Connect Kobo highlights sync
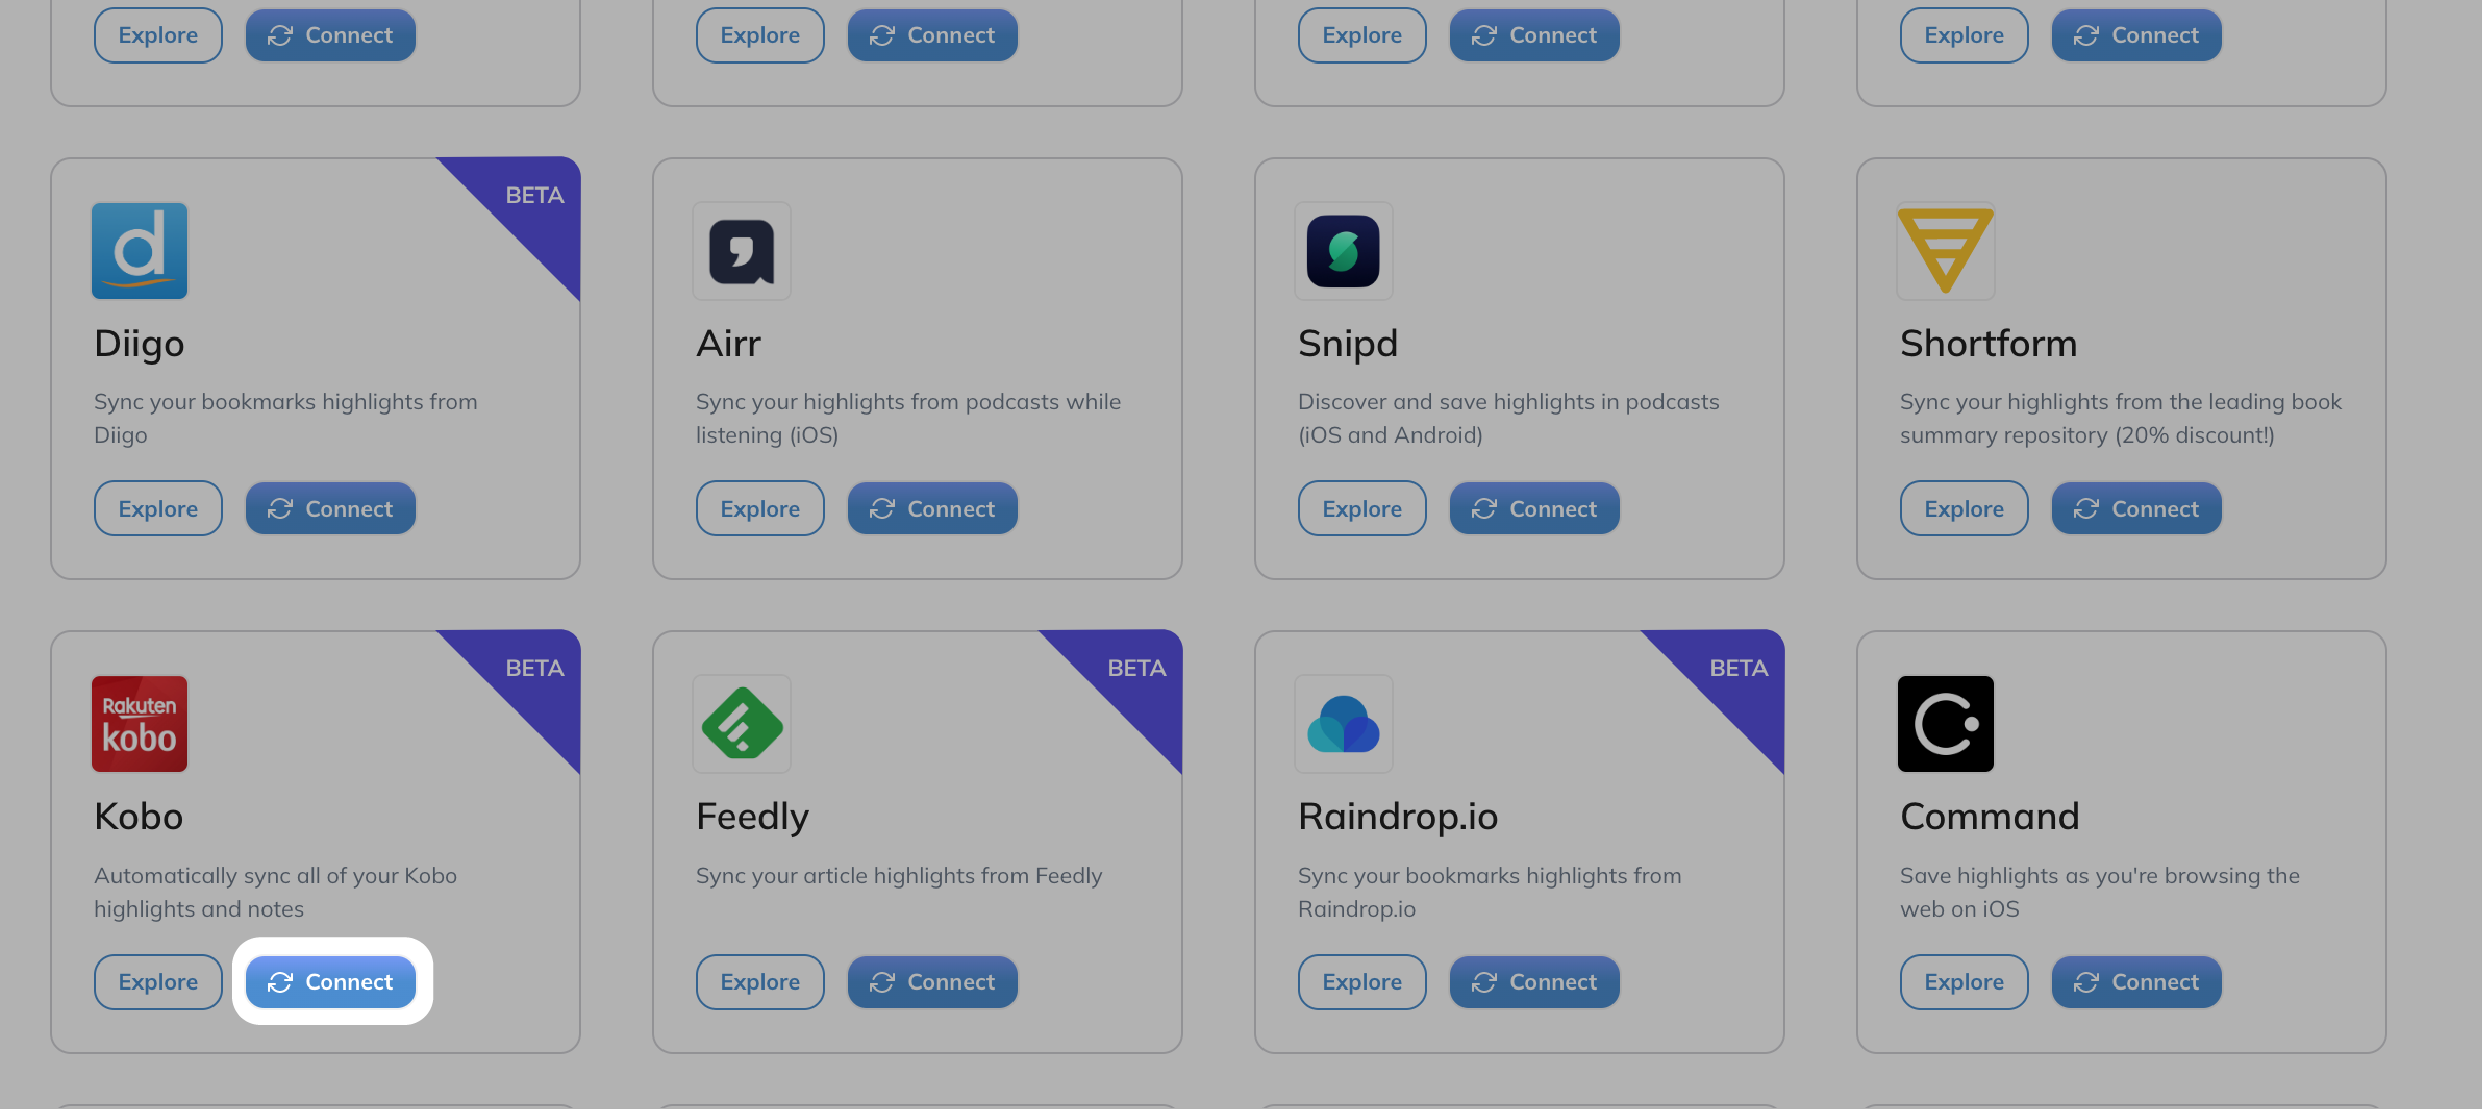 332,981
